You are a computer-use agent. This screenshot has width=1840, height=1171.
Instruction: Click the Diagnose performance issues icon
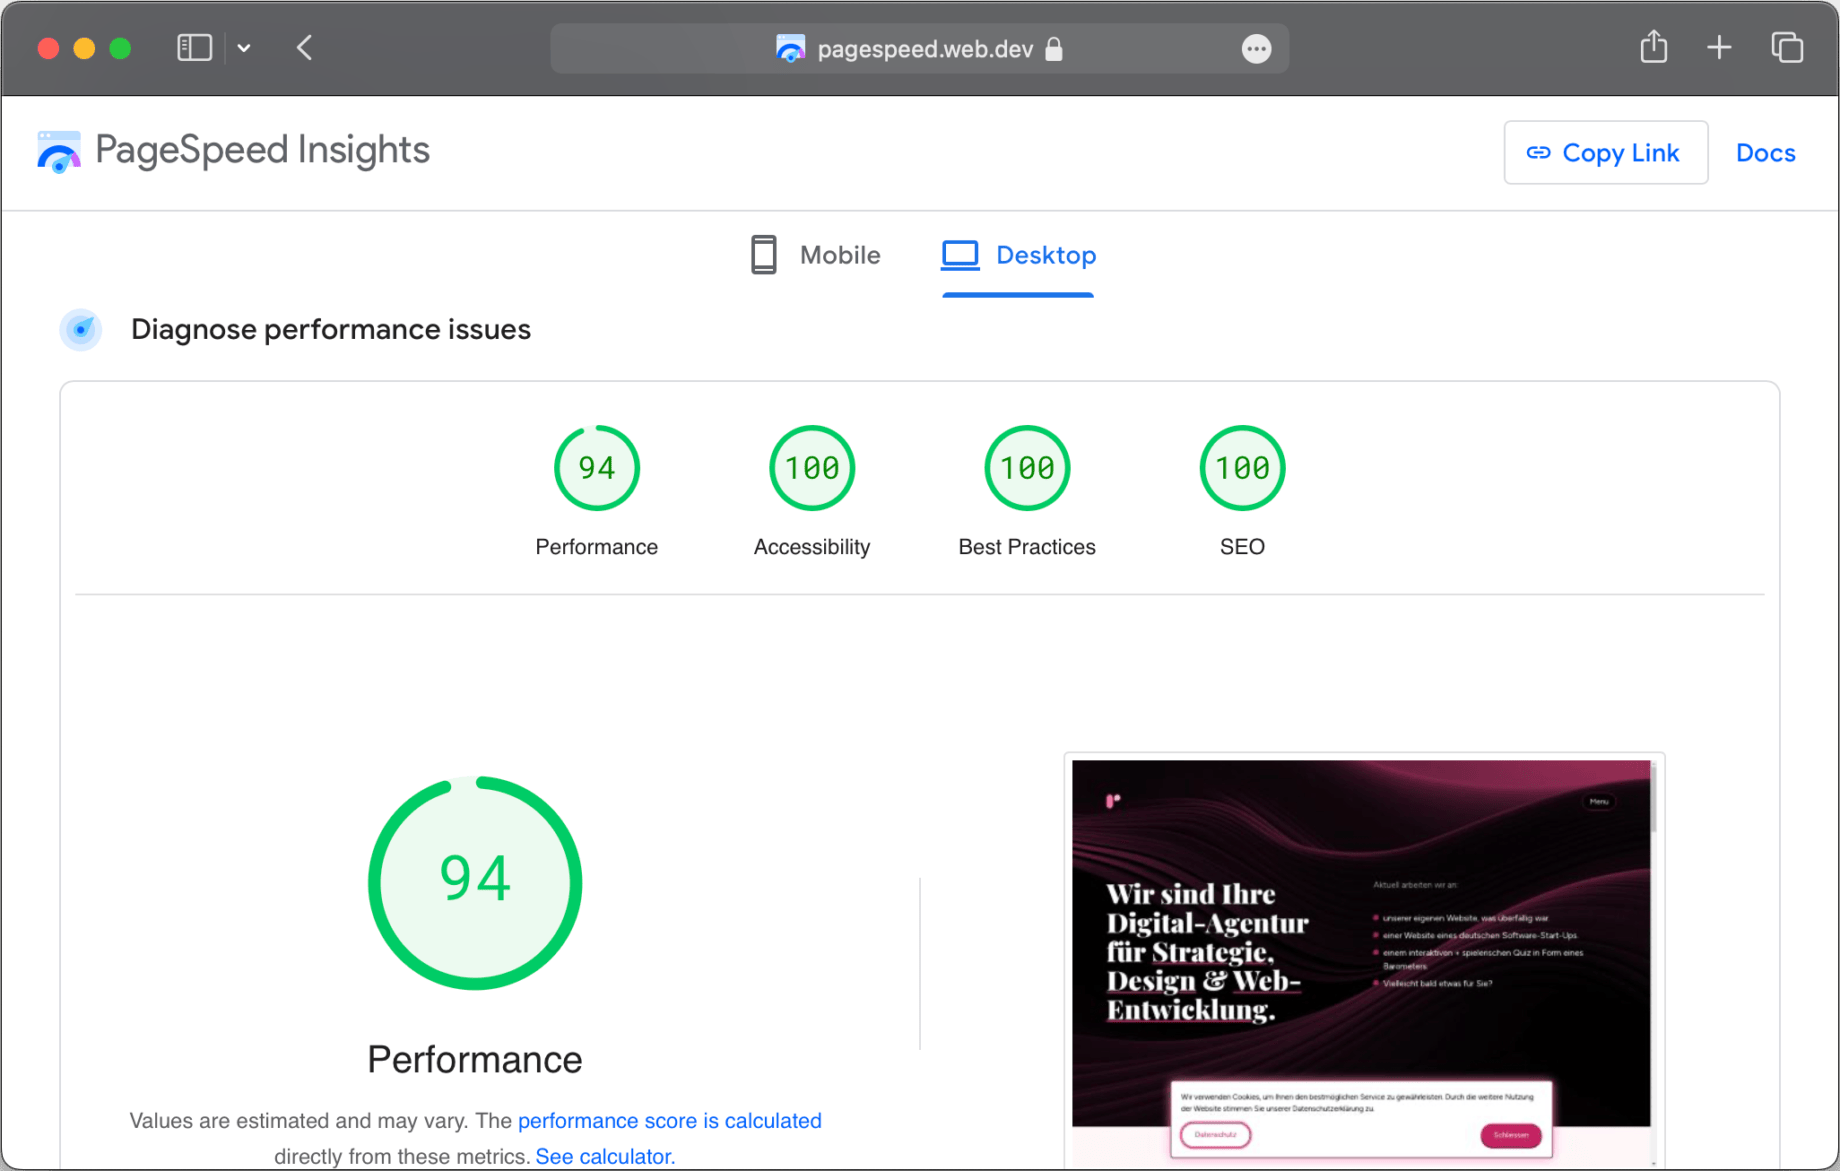(81, 330)
